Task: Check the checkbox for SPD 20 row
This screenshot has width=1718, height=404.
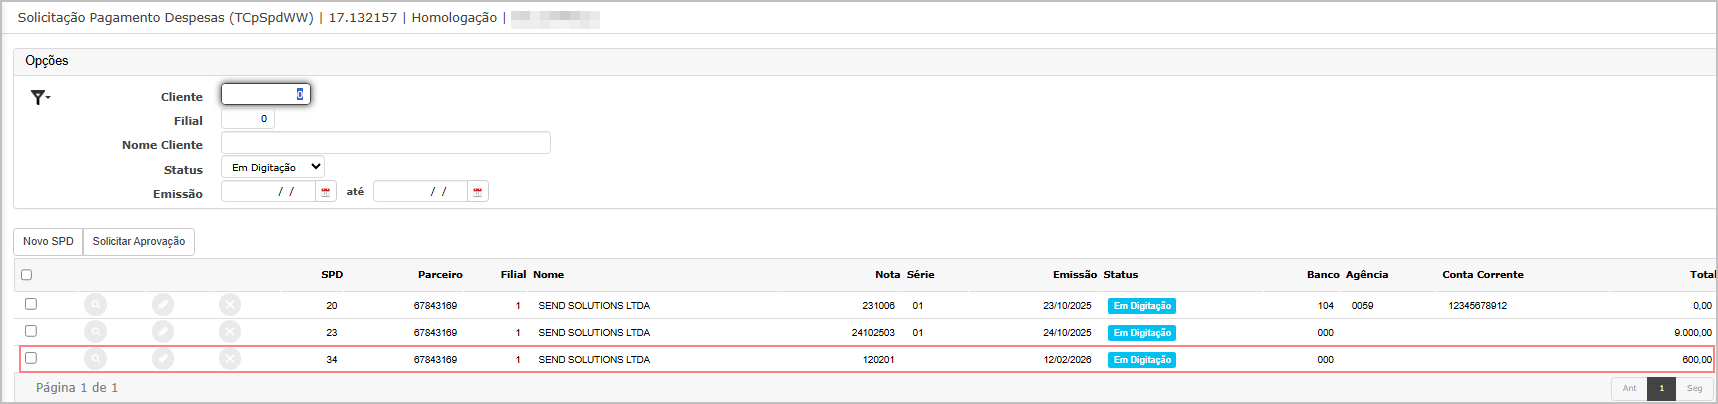Action: tap(31, 304)
